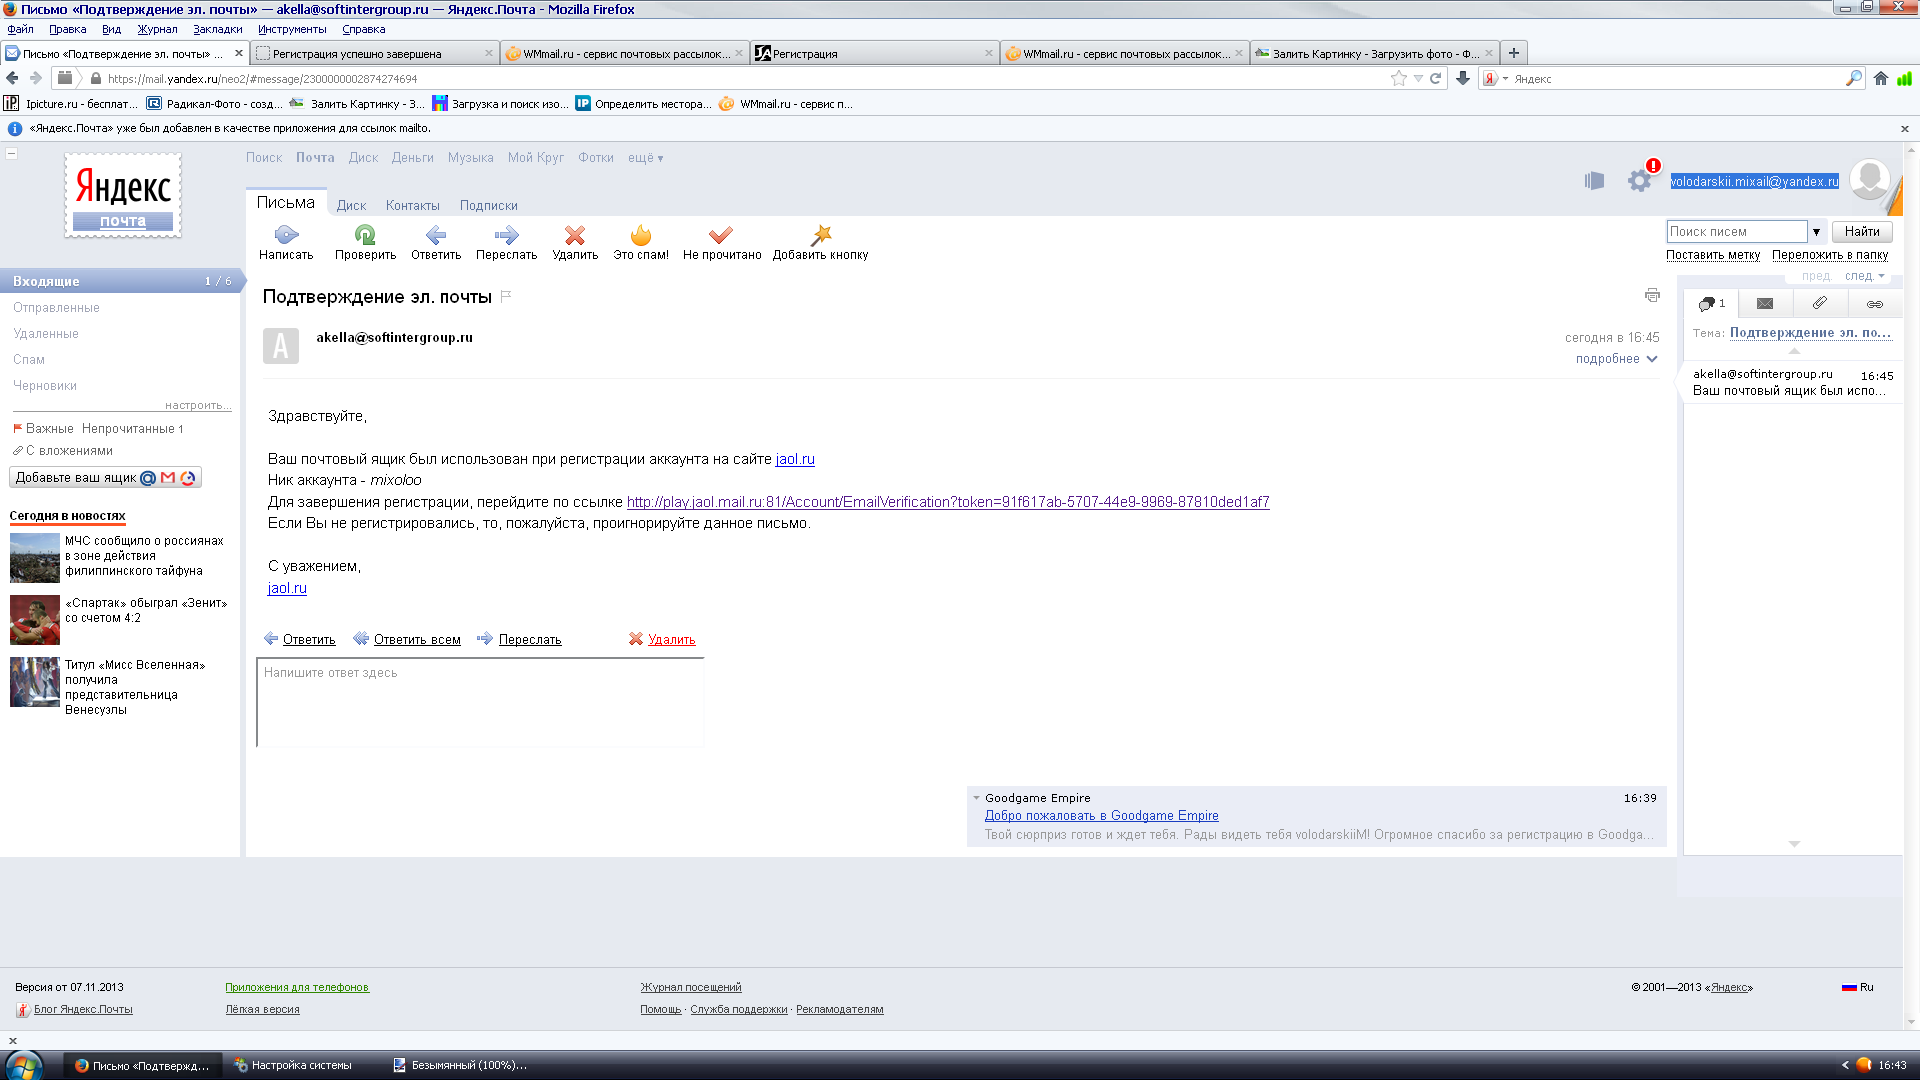Open URL bar history dropdown arrow

point(1418,78)
